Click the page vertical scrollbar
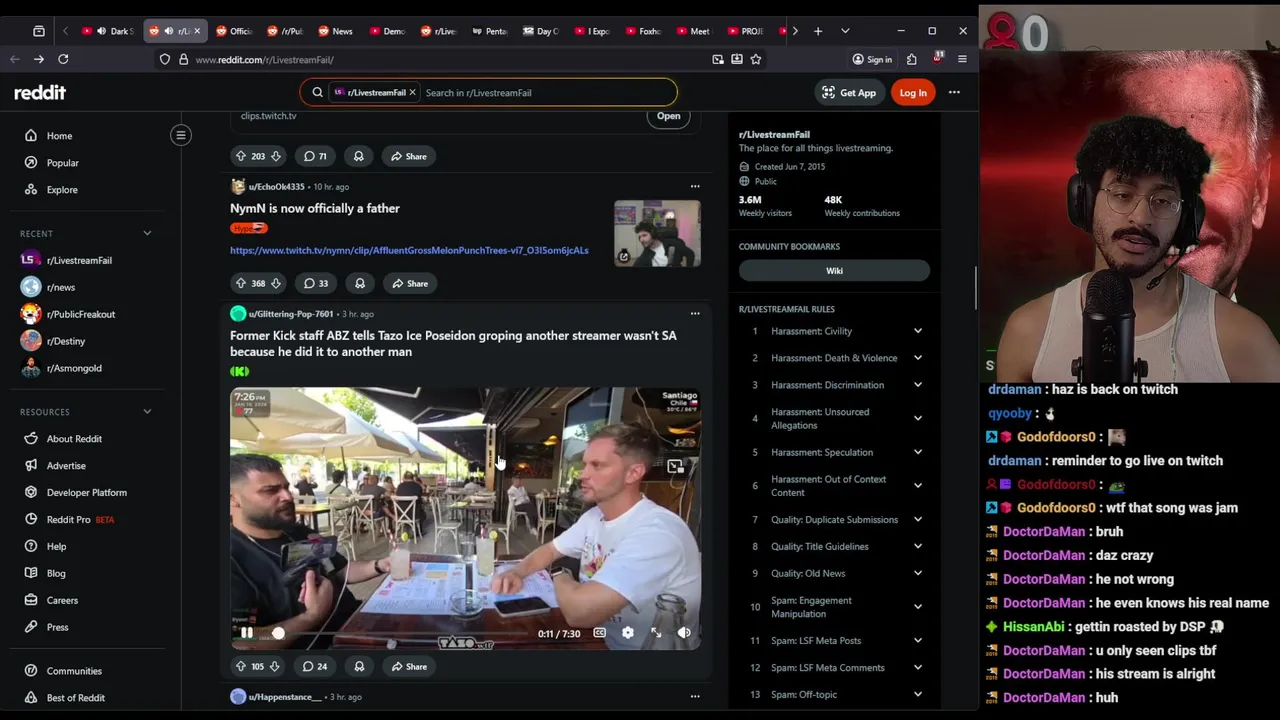The height and width of the screenshot is (720, 1280). point(975,290)
